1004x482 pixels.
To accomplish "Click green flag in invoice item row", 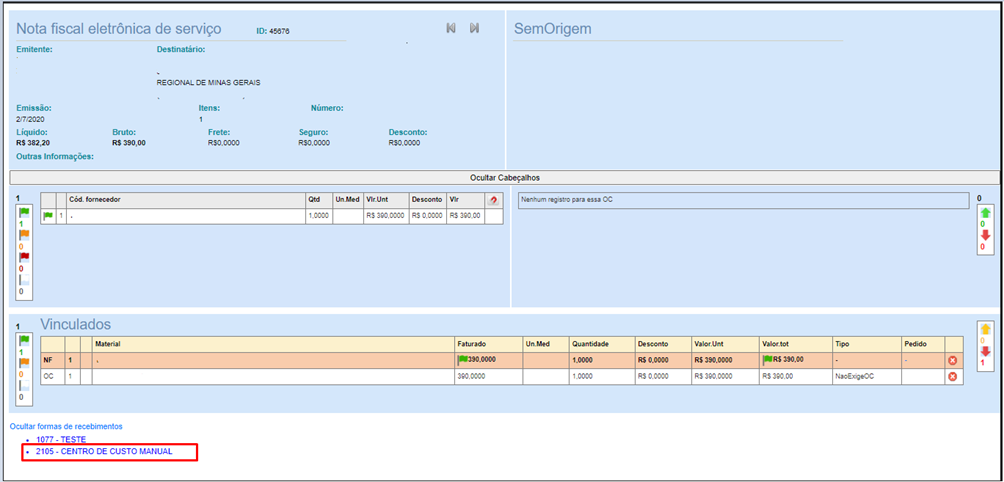I will pyautogui.click(x=47, y=216).
